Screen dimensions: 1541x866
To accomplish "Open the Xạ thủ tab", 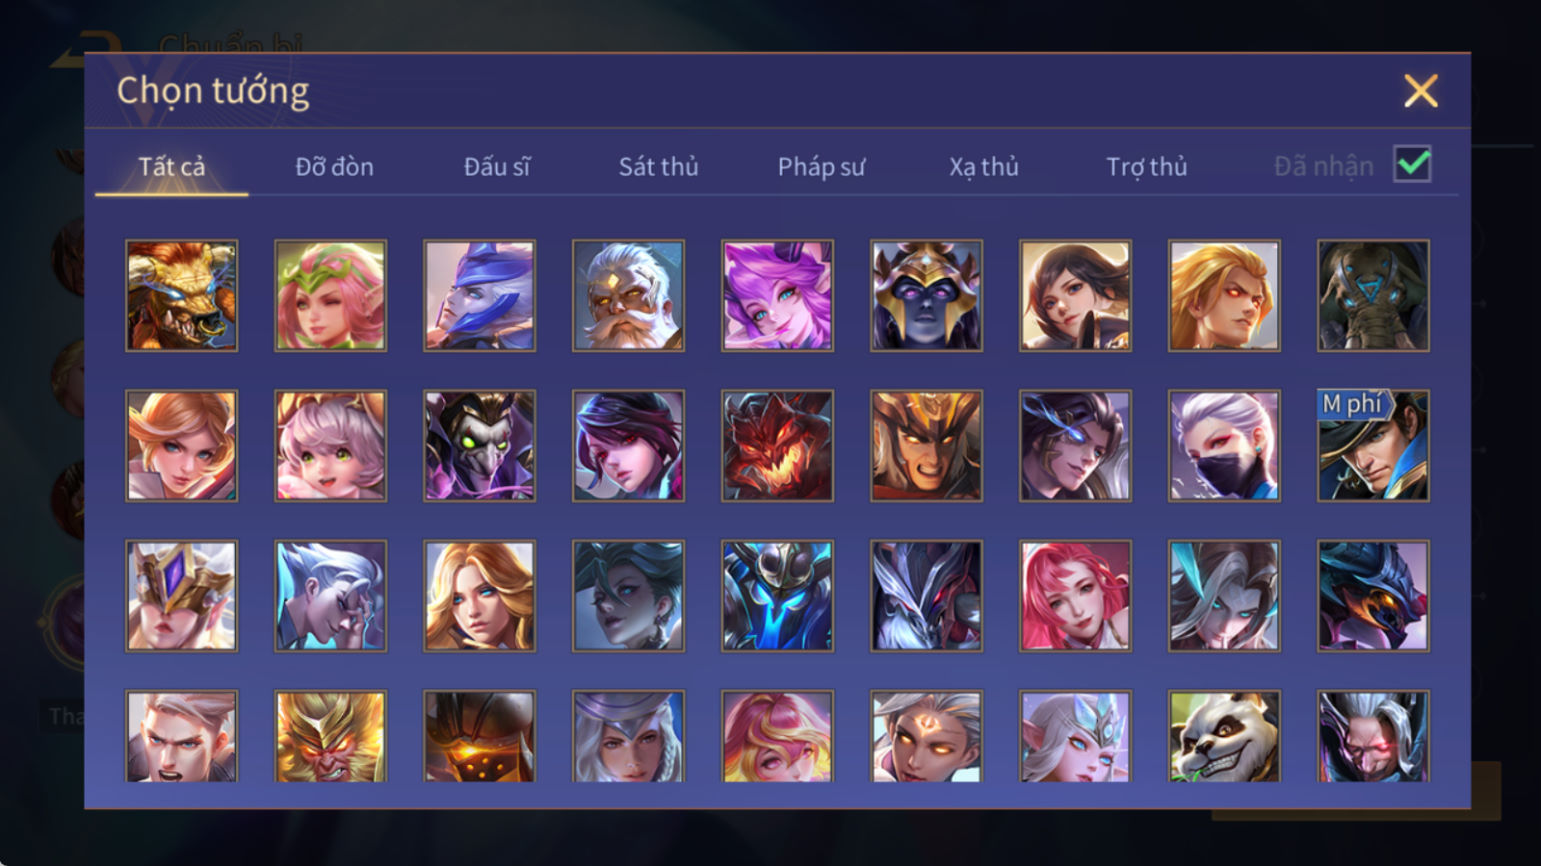I will [x=984, y=166].
